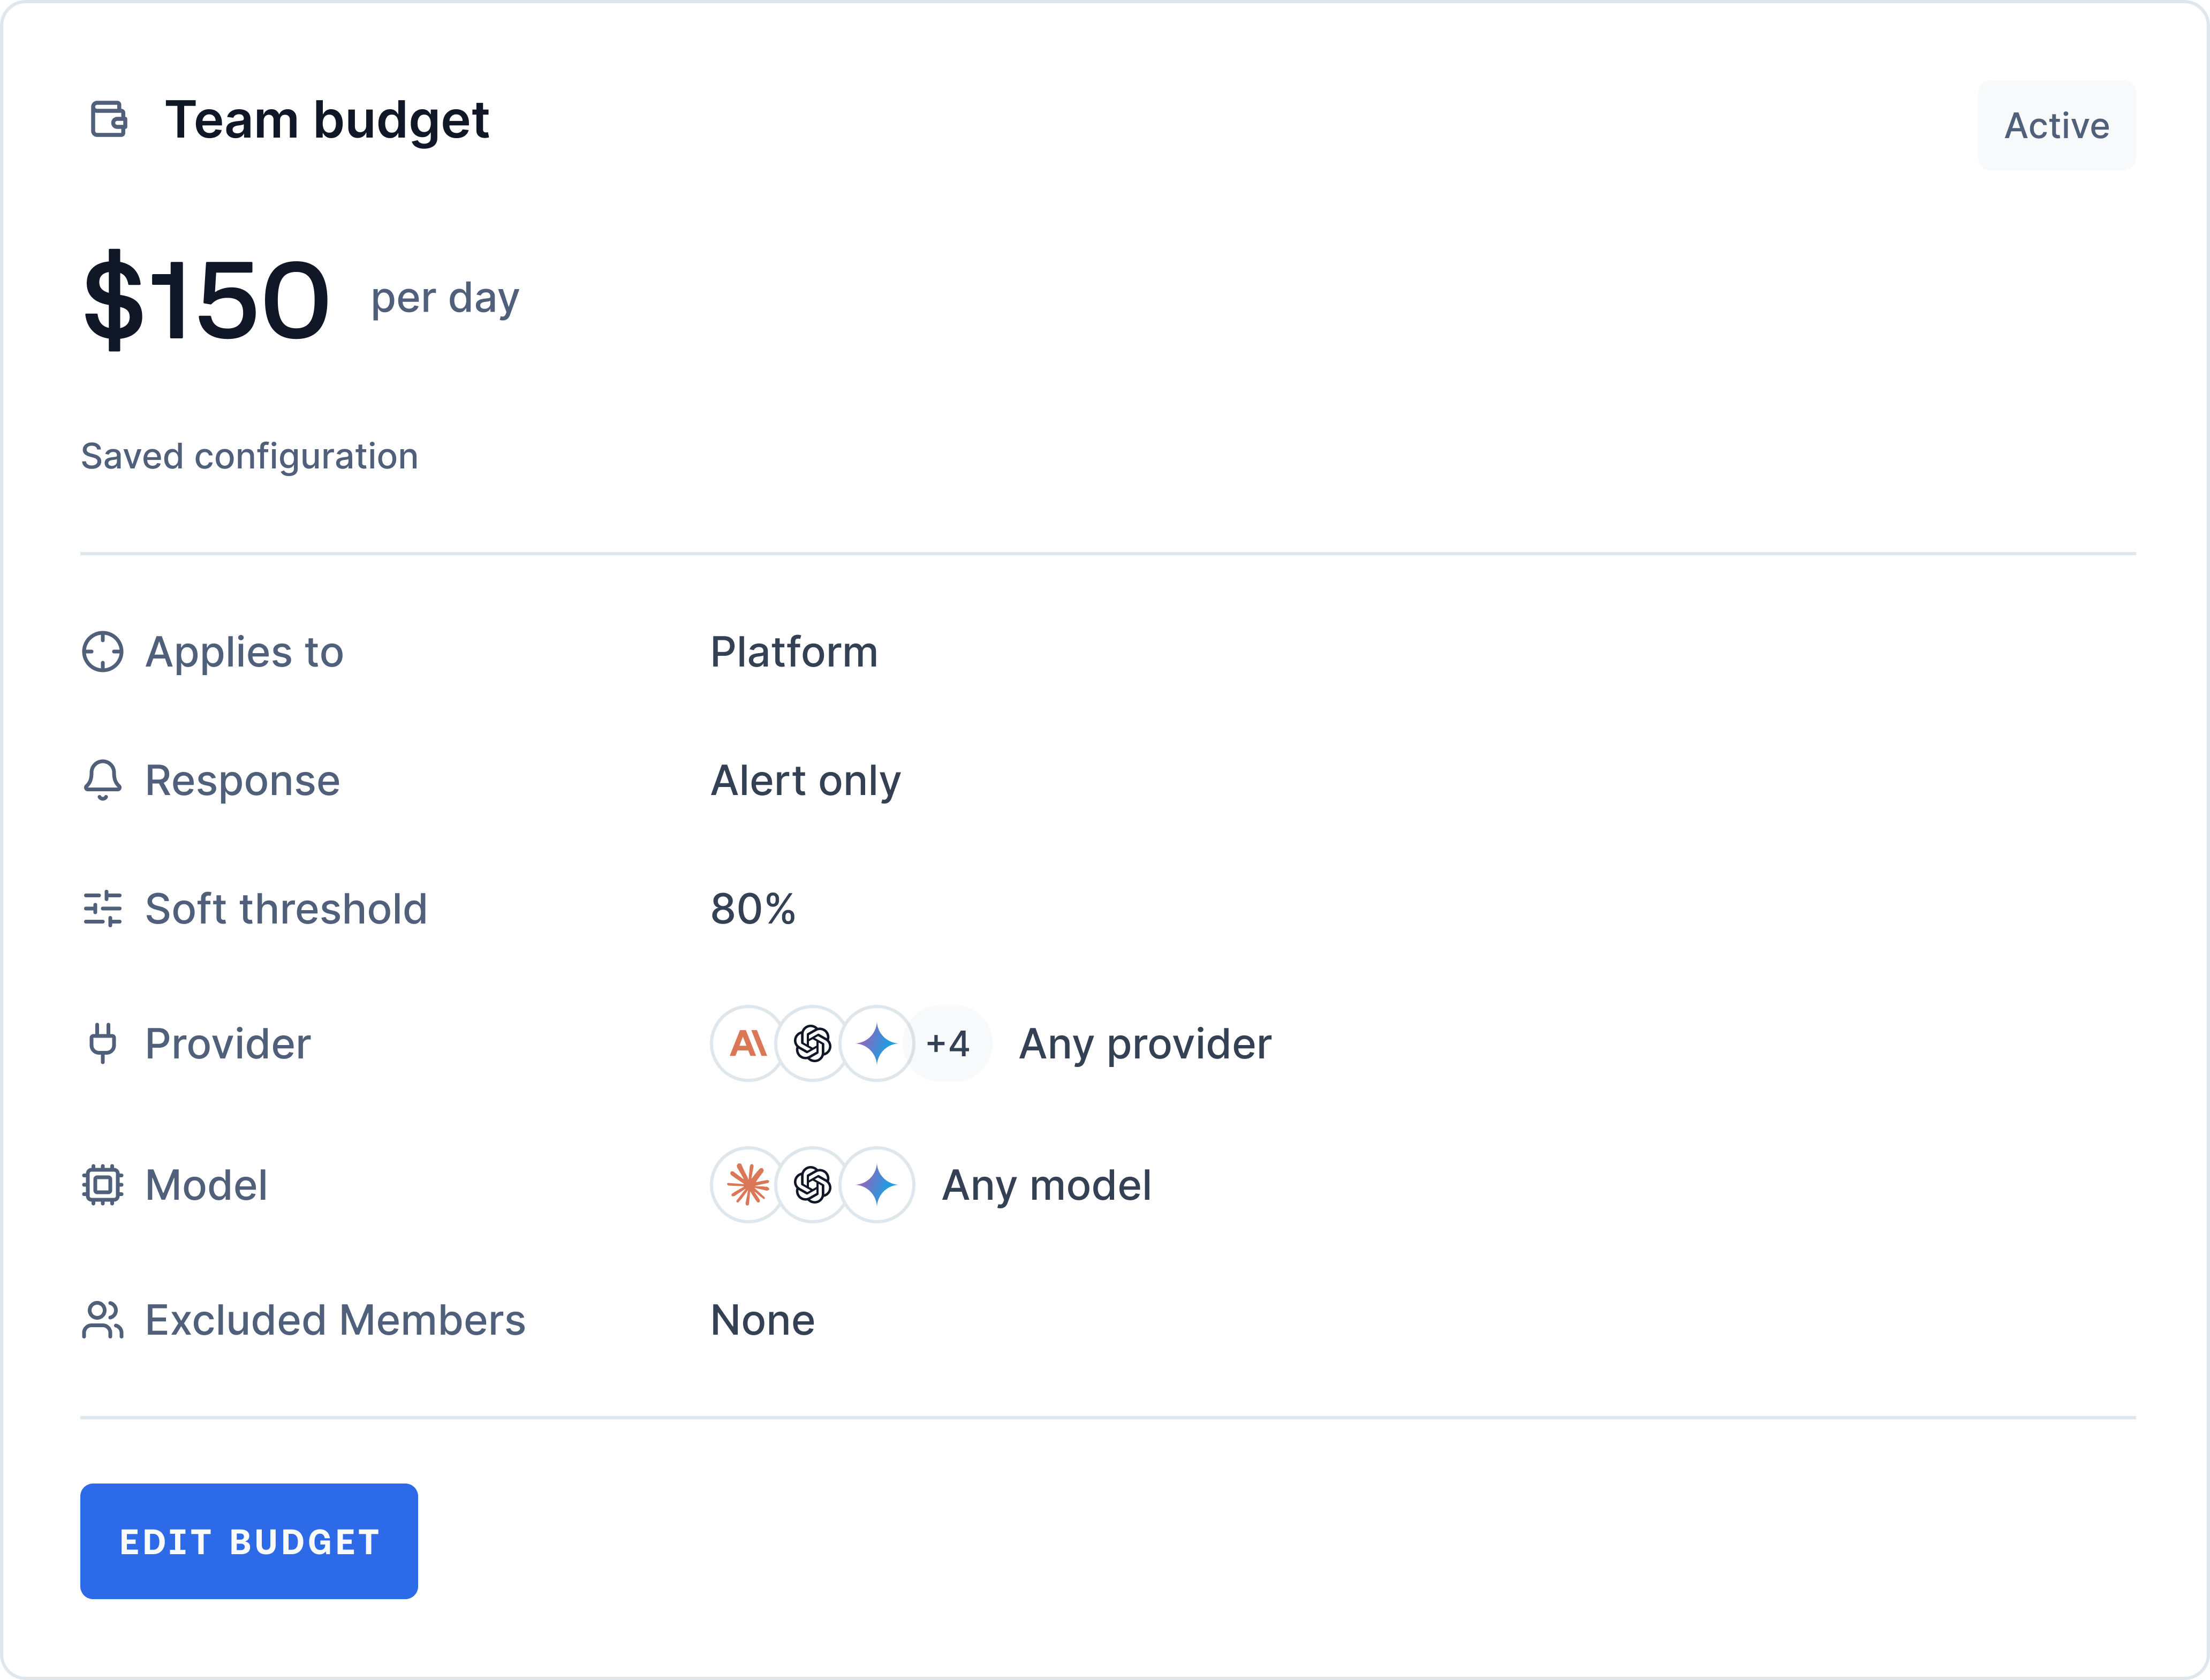
Task: Click the Soft threshold label
Action: pos(286,909)
